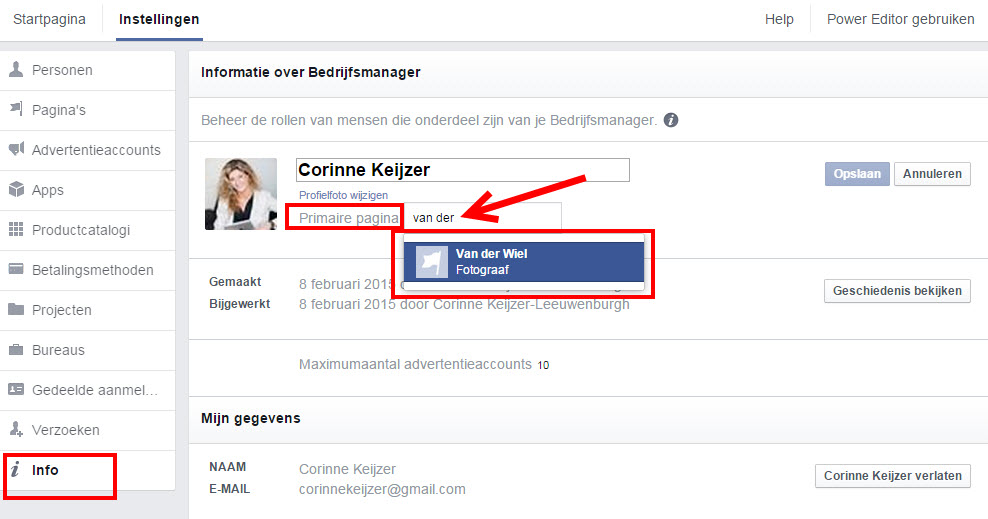Go to Pagina's in sidebar
The image size is (988, 519).
pos(88,110)
